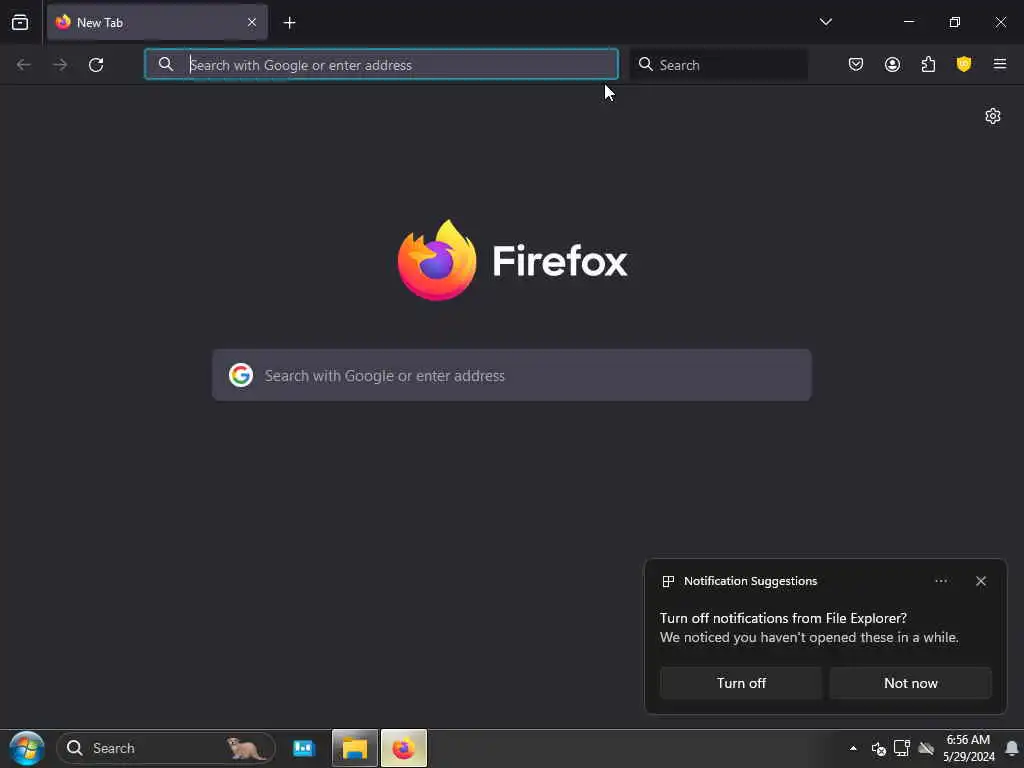Close the New Tab tab
This screenshot has width=1024, height=768.
point(252,22)
